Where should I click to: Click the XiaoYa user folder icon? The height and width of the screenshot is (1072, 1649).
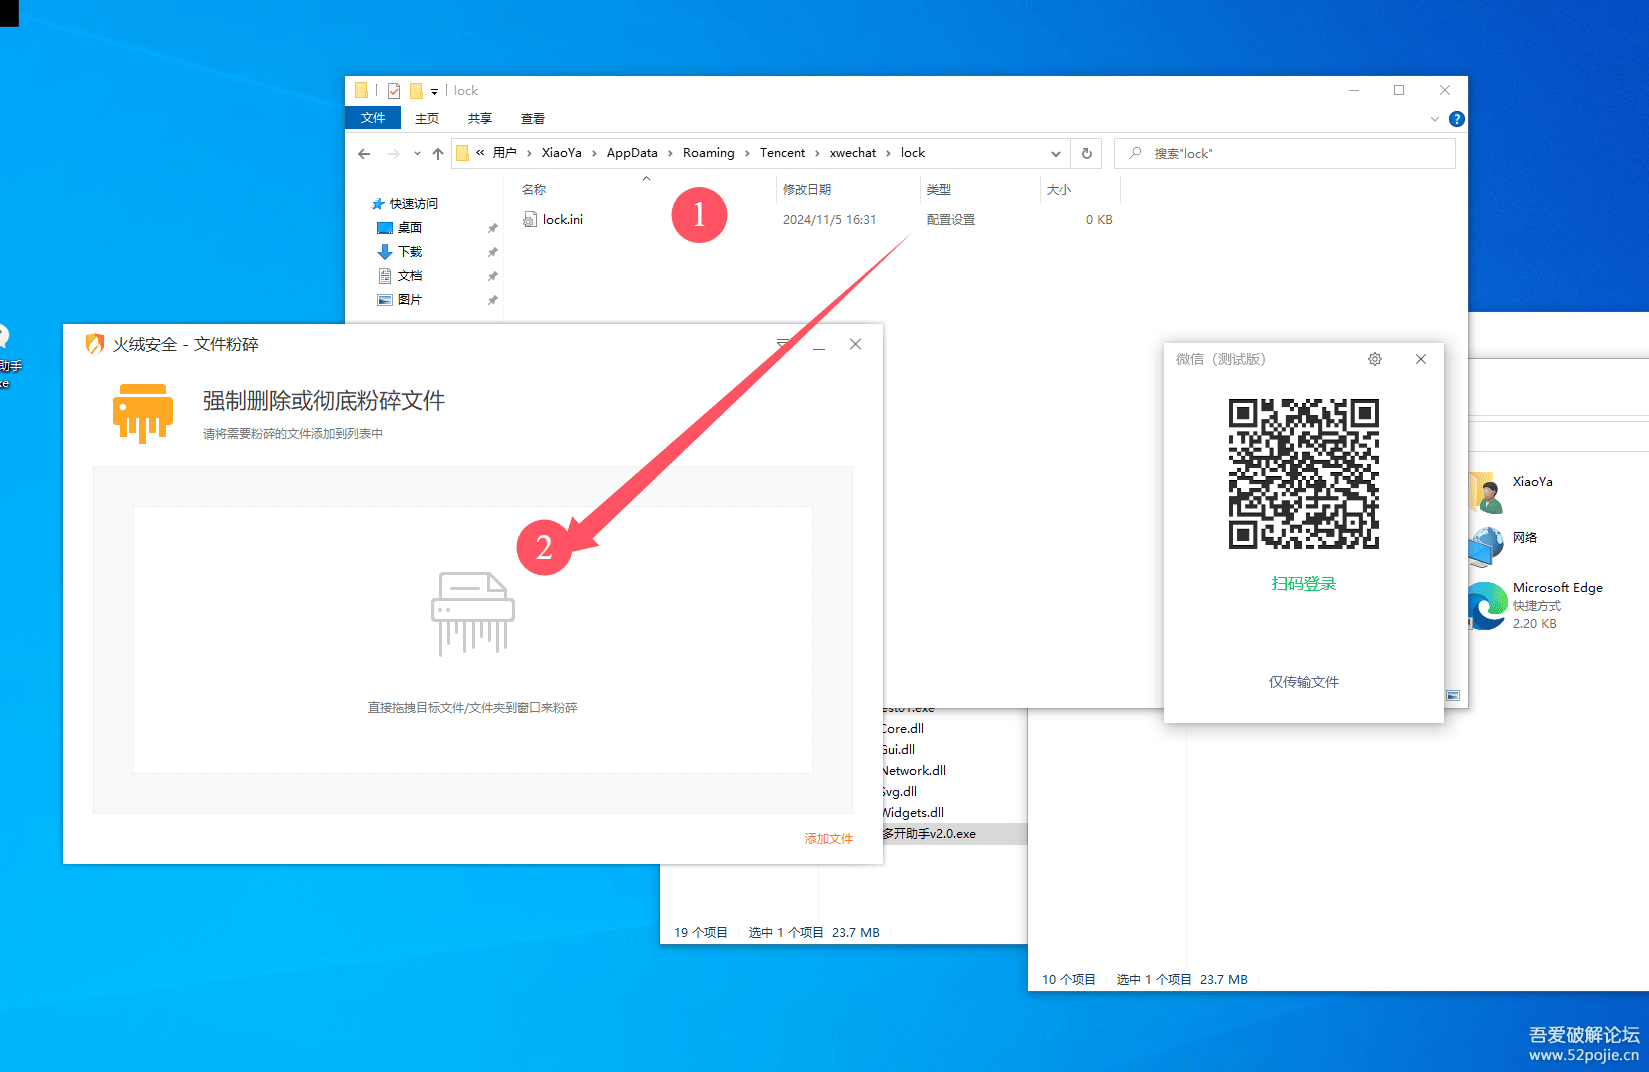tap(1487, 492)
